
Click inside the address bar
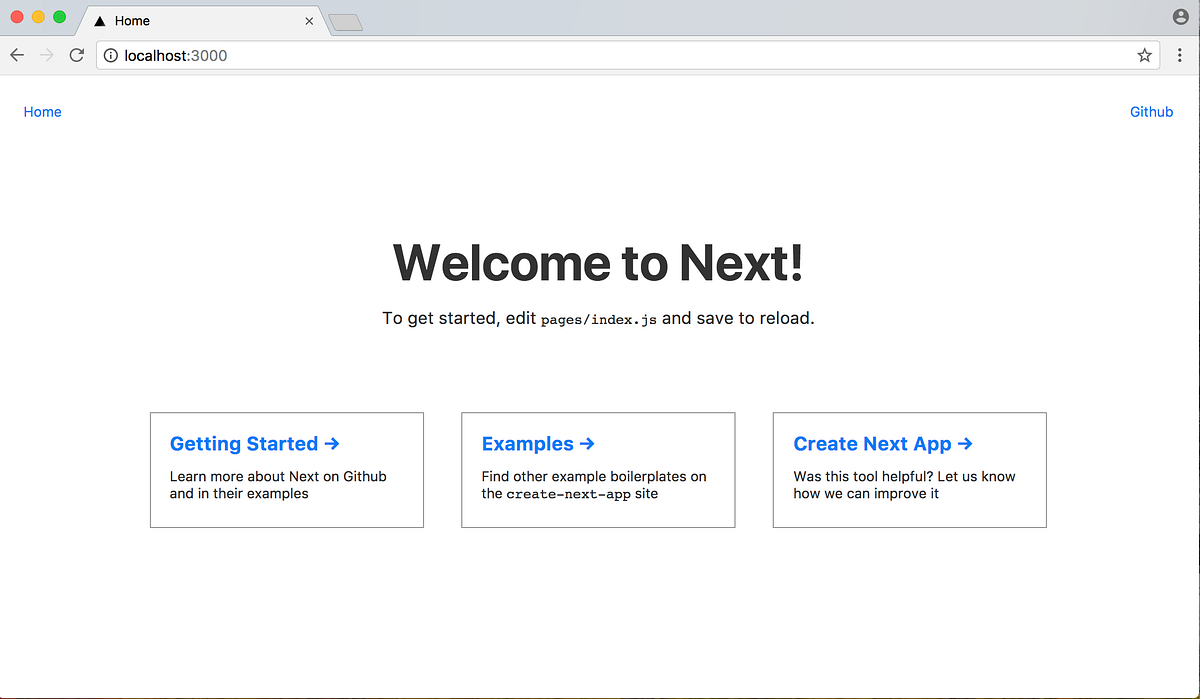click(400, 55)
